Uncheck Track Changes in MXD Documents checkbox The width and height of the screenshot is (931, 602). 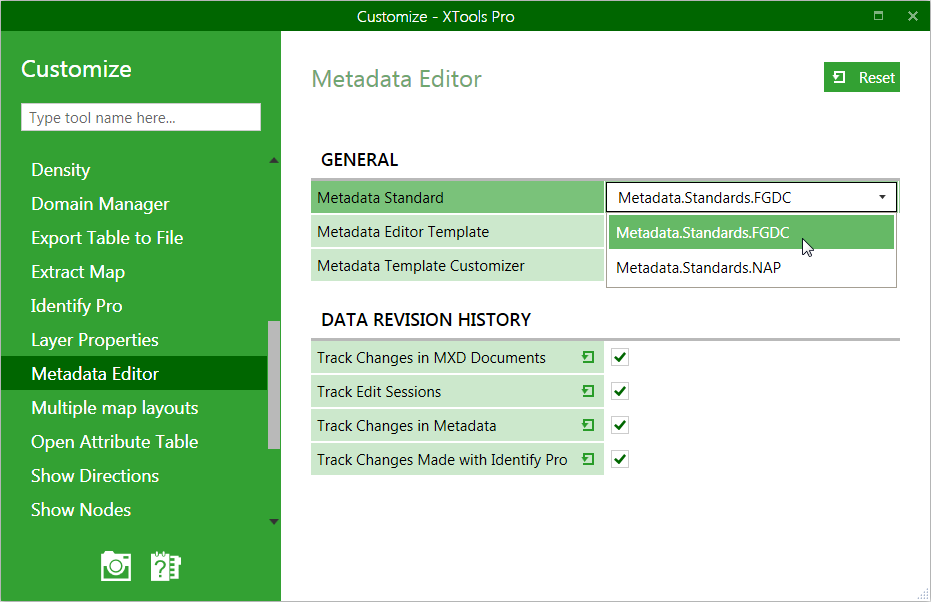pyautogui.click(x=620, y=357)
